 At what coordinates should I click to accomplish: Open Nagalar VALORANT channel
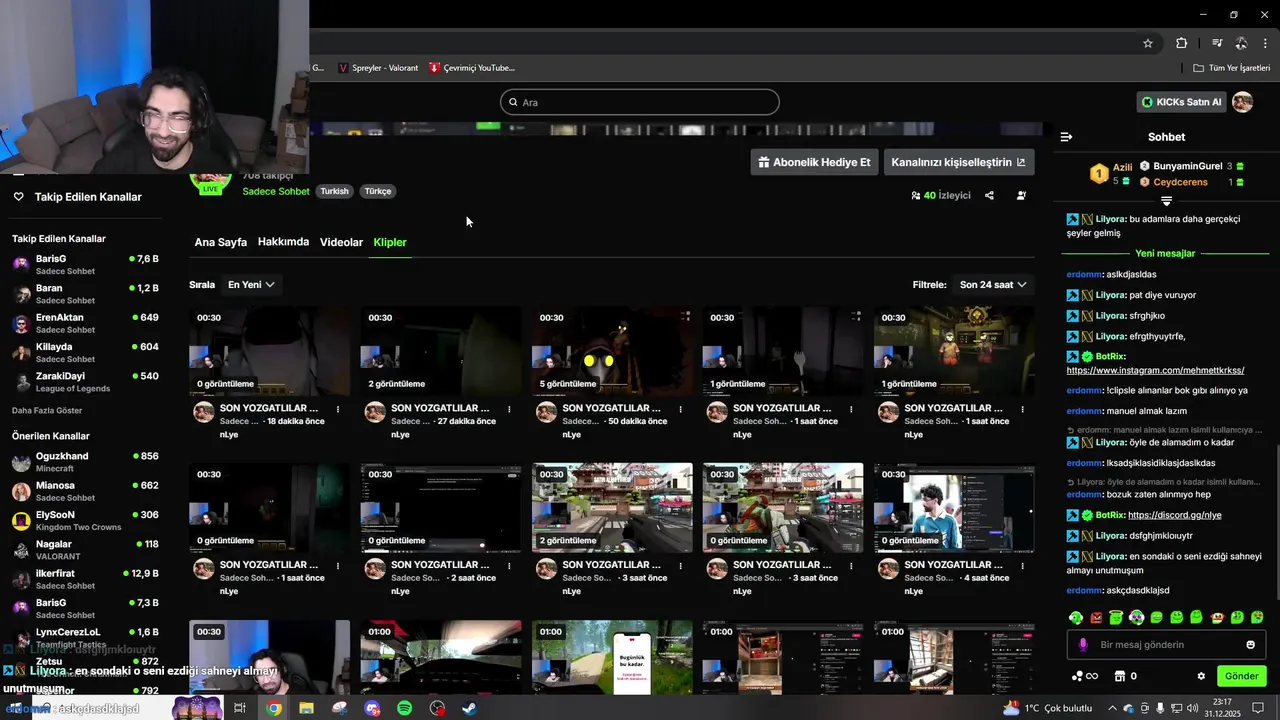(85, 550)
